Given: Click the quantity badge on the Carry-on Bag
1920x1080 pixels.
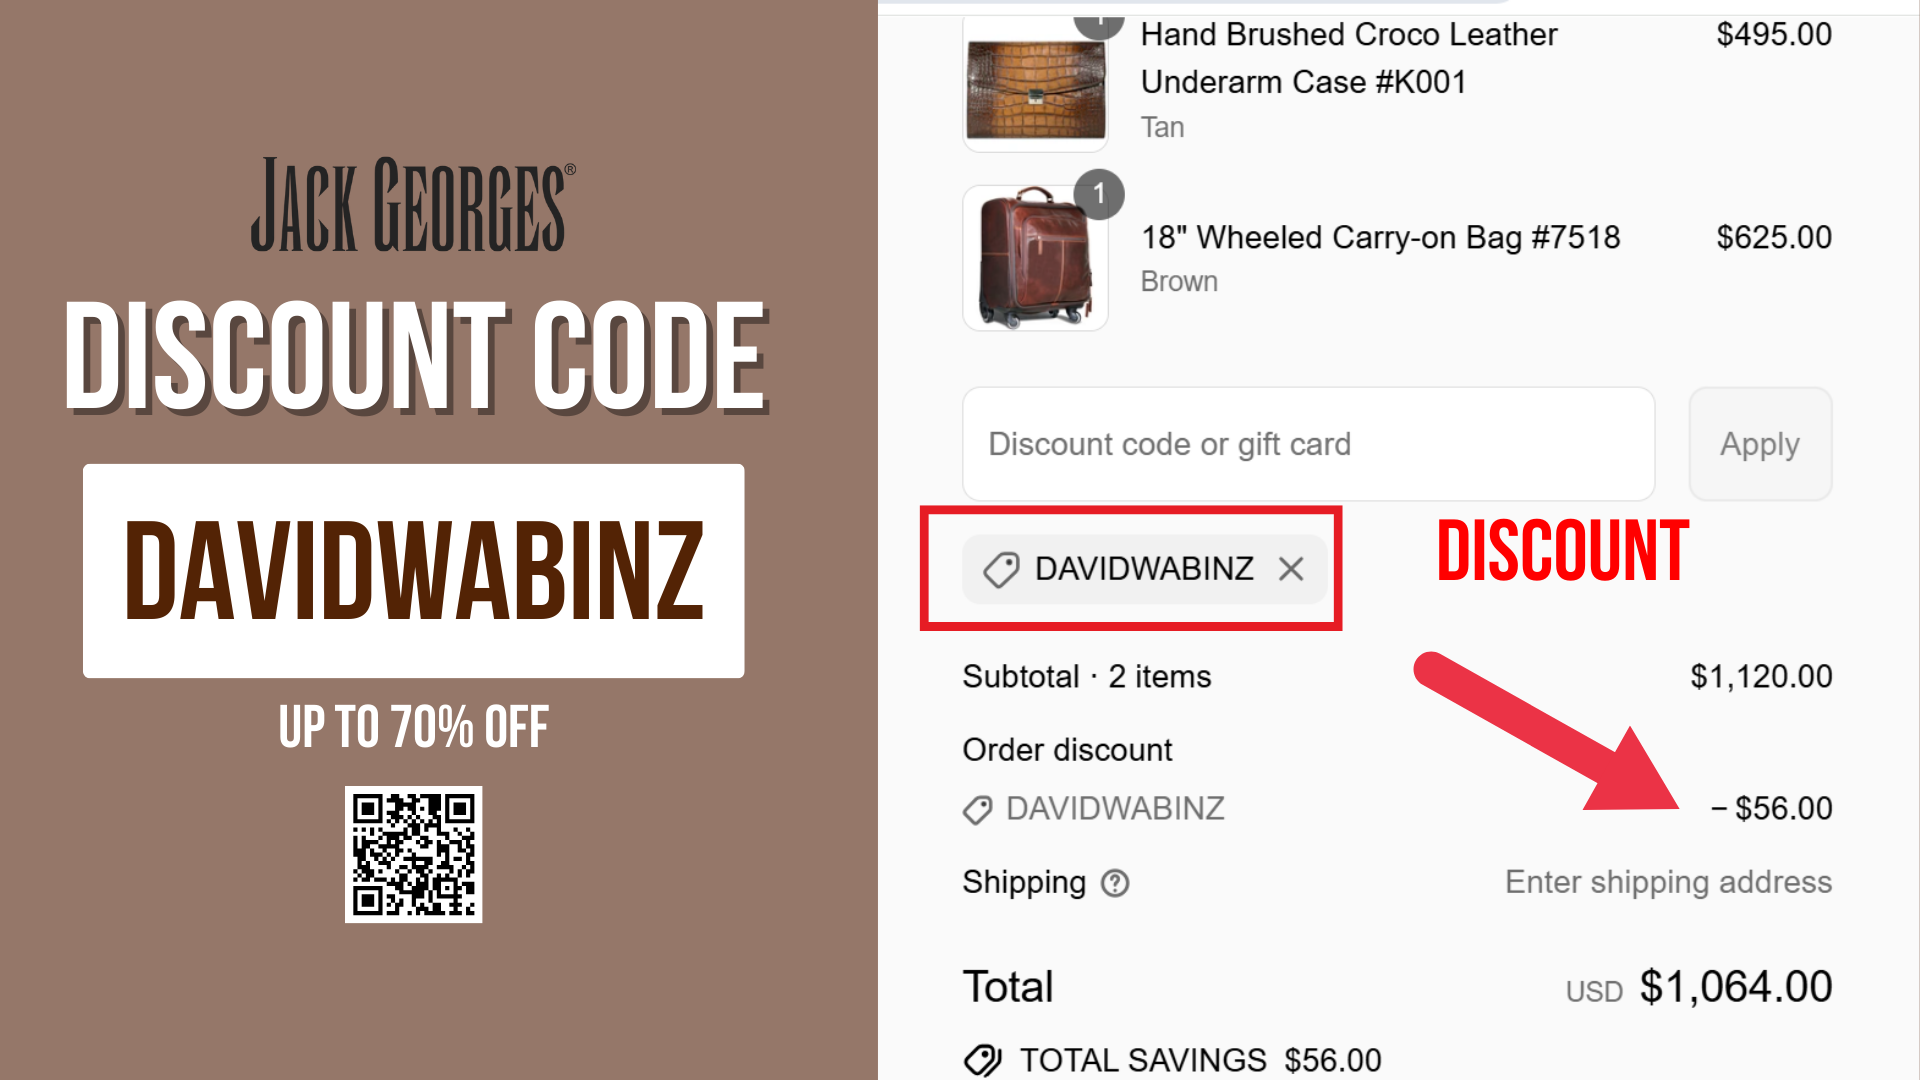Looking at the screenshot, I should [1099, 194].
